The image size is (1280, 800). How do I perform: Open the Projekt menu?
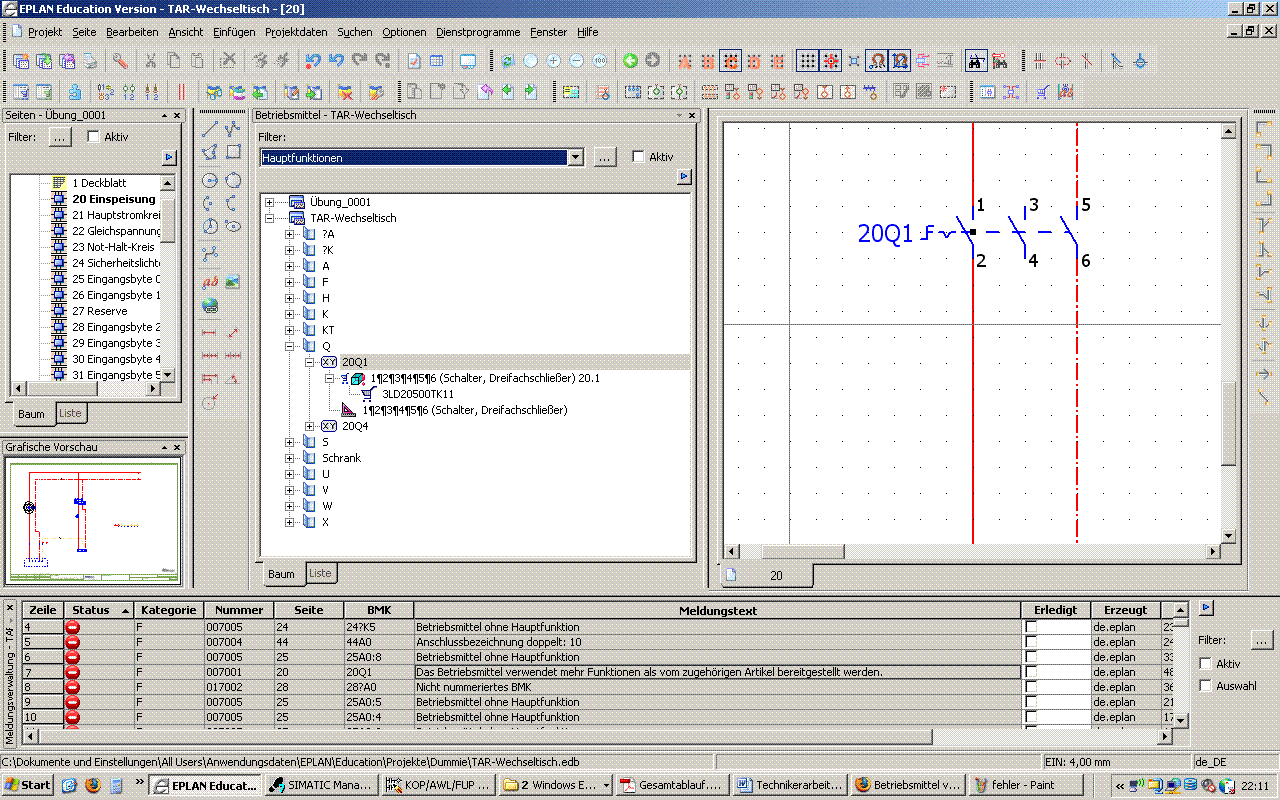[x=45, y=32]
